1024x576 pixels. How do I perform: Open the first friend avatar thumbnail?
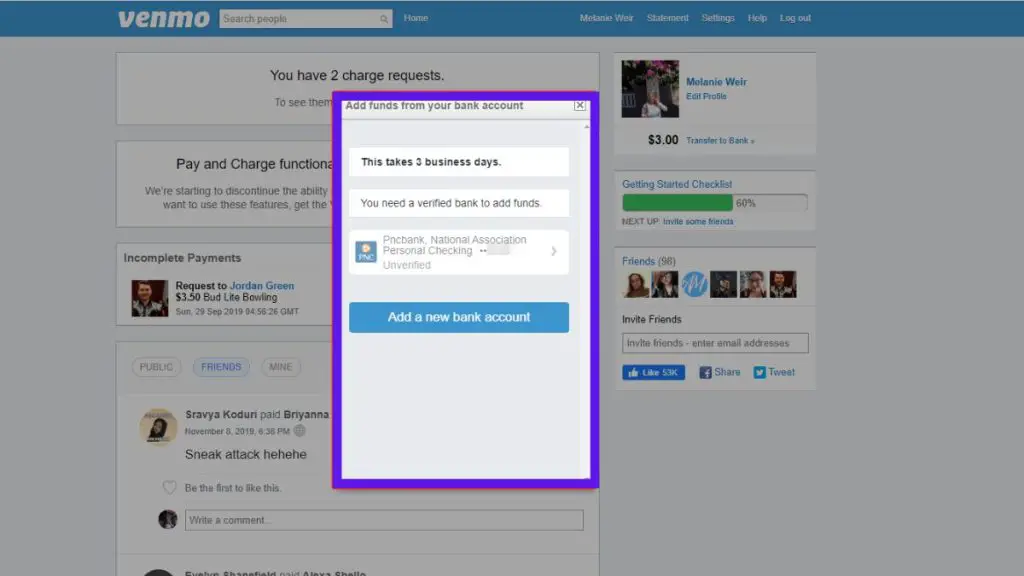click(635, 285)
